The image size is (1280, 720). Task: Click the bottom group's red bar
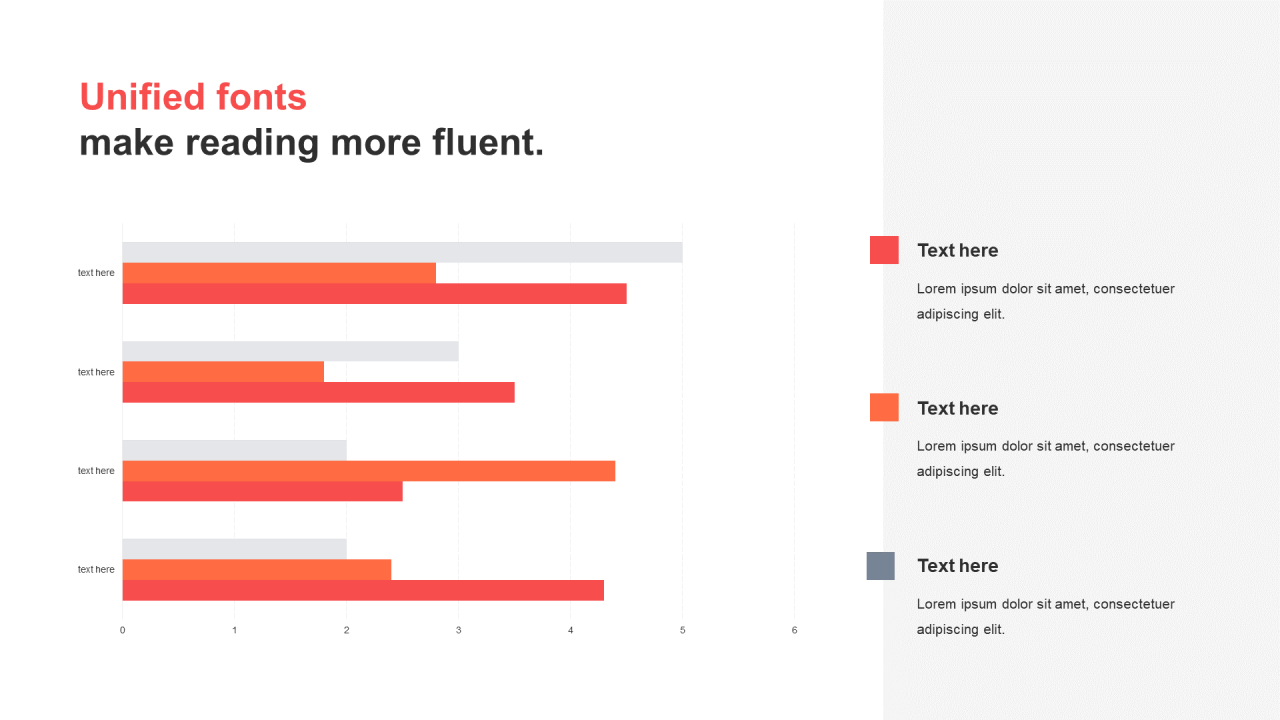[x=363, y=590]
